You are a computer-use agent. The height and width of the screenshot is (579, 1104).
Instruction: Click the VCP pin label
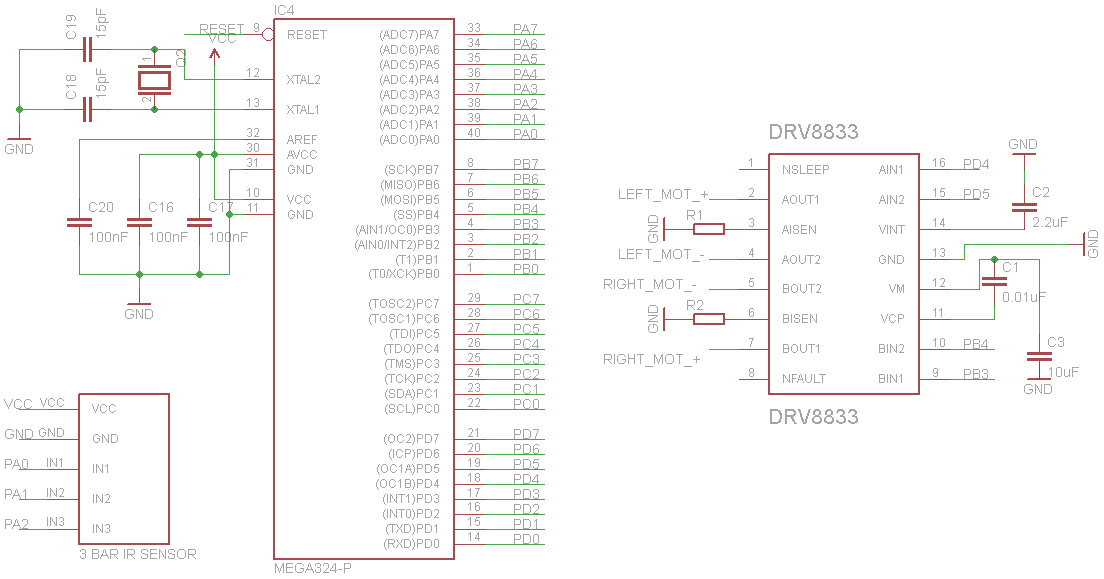(892, 319)
